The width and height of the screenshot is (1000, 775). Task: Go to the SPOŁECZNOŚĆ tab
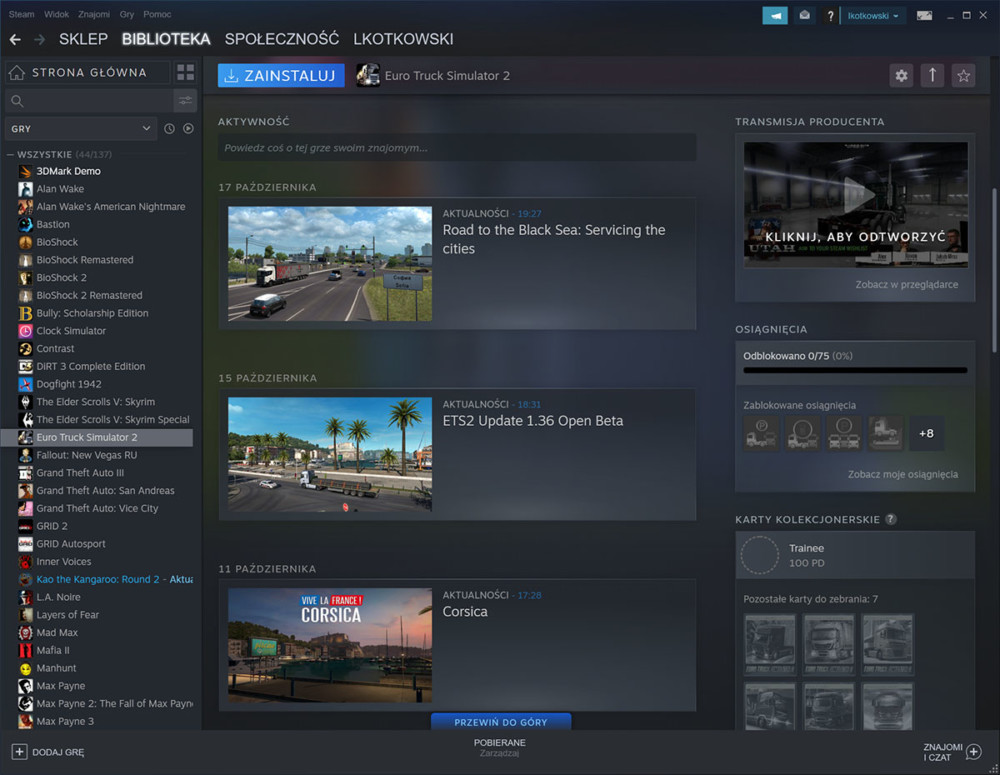click(x=282, y=40)
